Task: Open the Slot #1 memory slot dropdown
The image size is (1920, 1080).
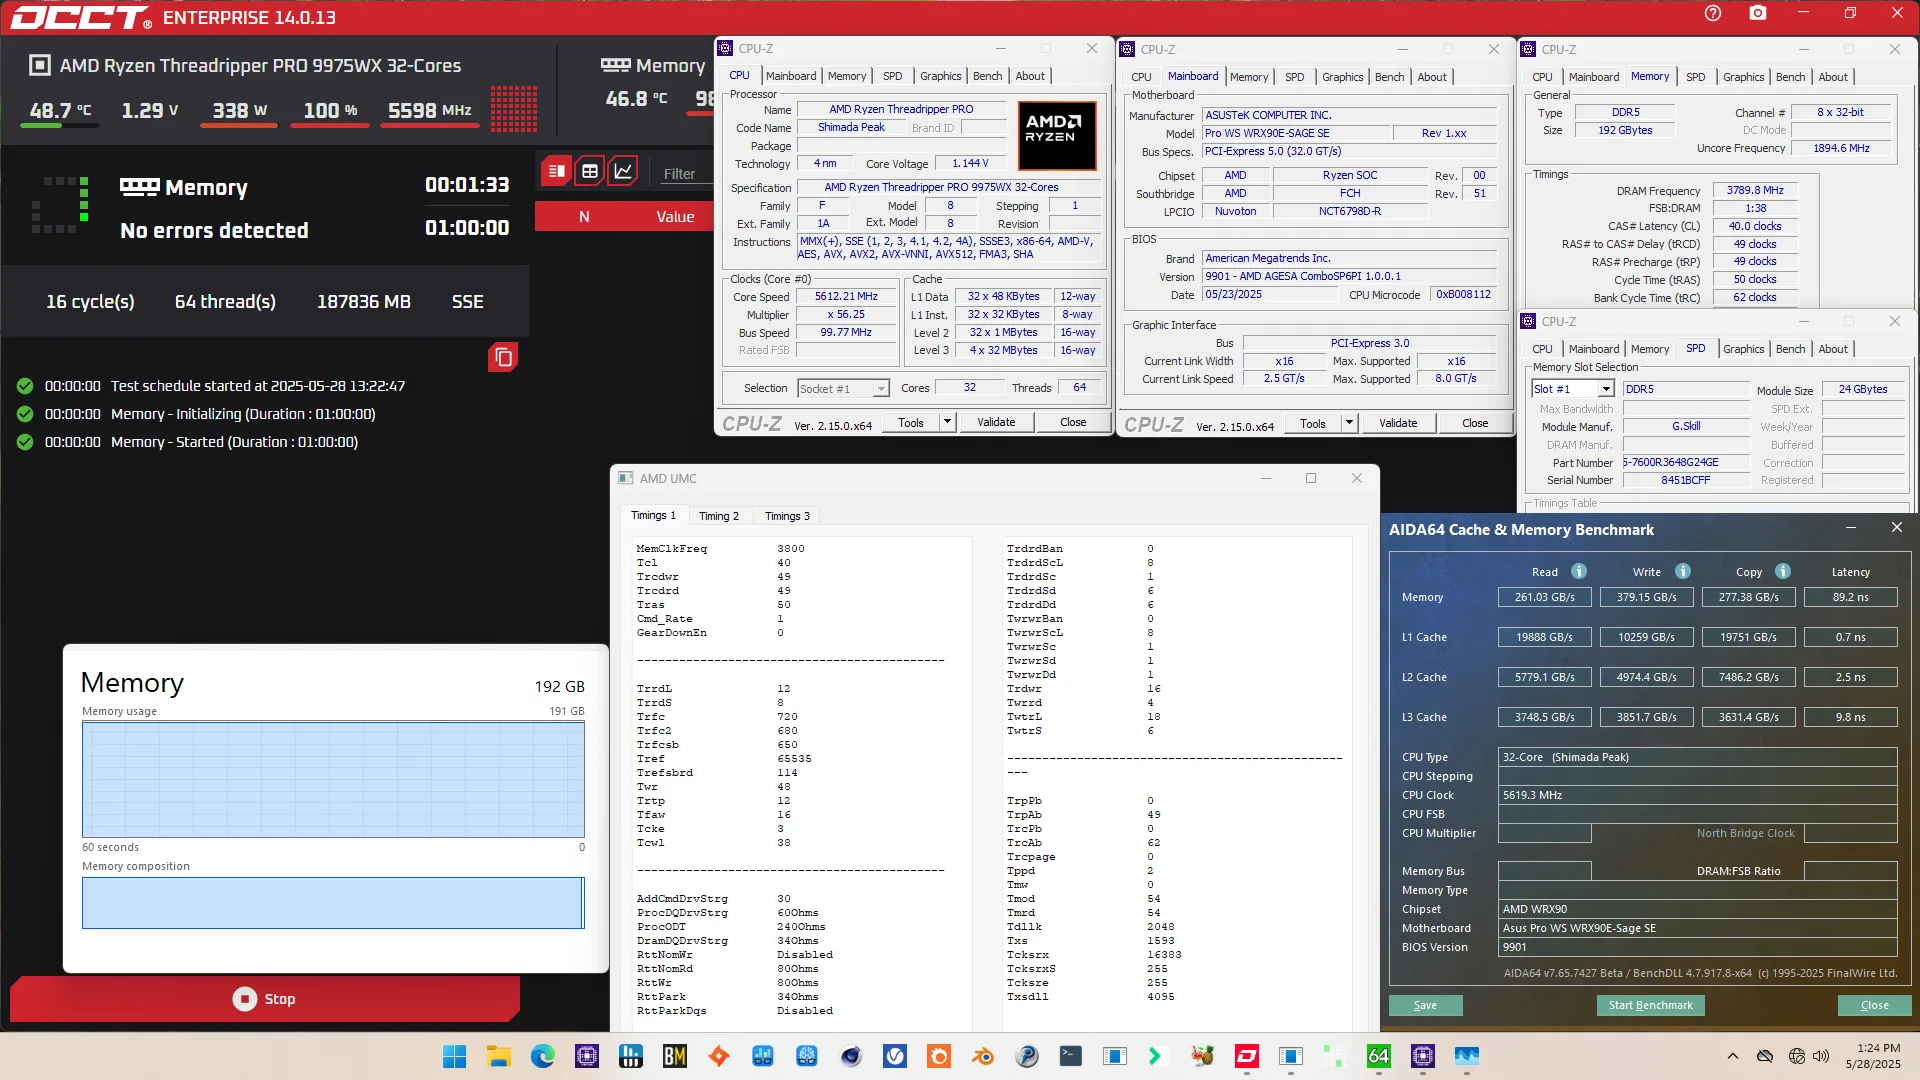Action: (1606, 389)
